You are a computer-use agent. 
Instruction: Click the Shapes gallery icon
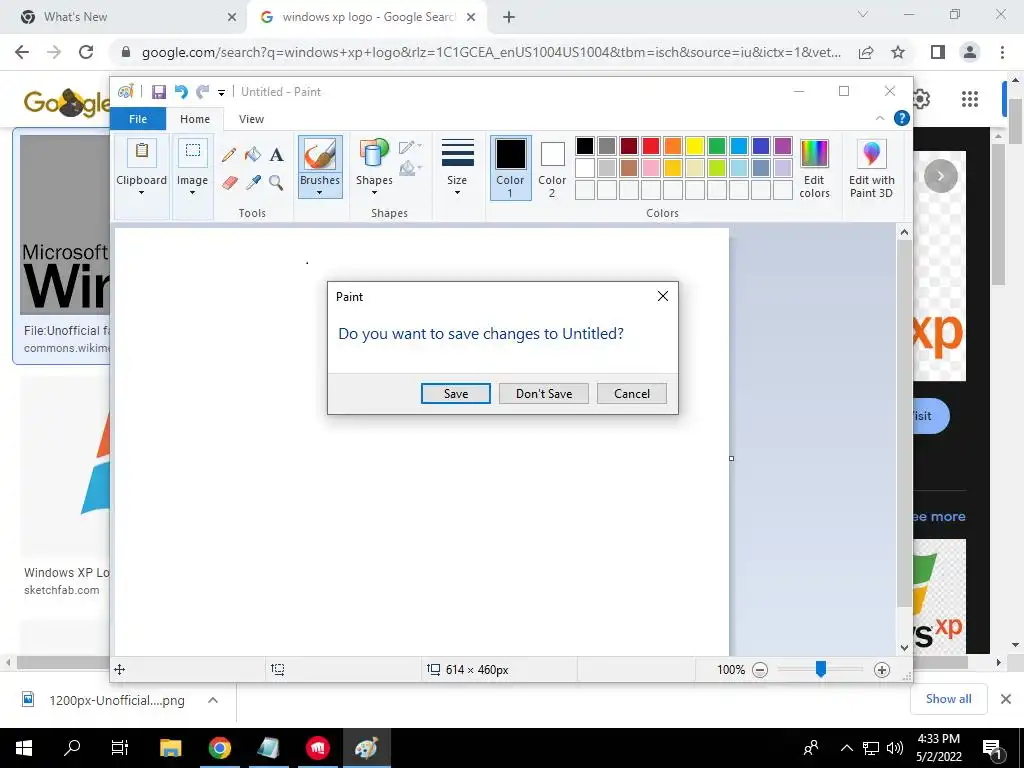point(374,155)
